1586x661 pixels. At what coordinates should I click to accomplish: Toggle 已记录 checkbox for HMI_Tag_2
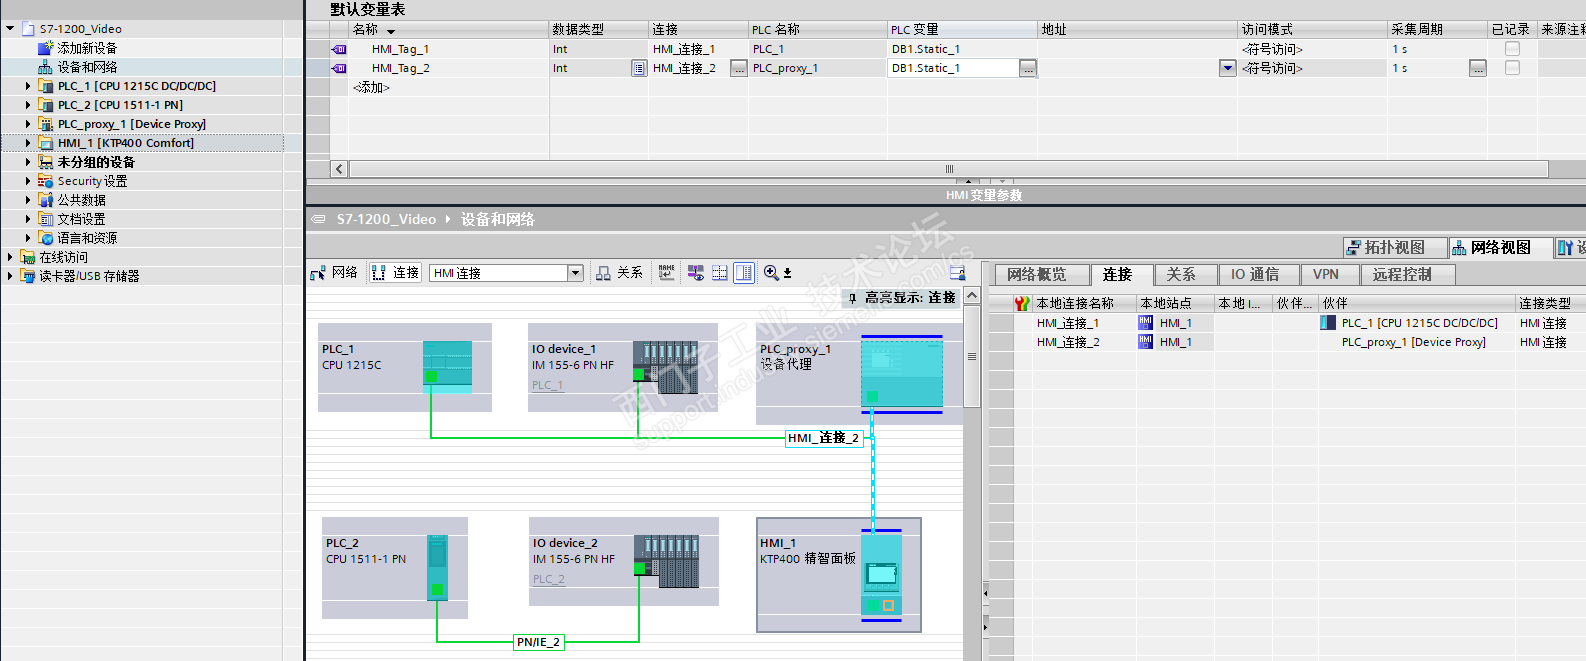[1512, 68]
